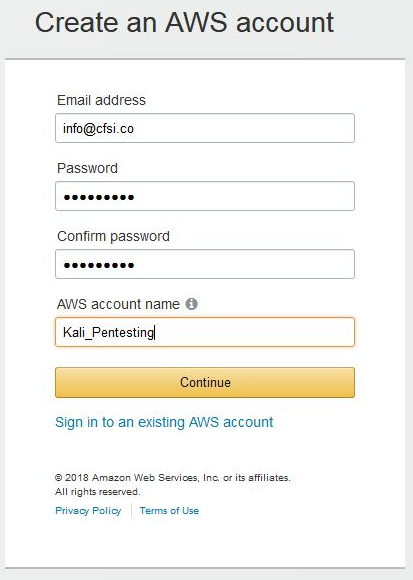Click the All rights reserved text

(x=98, y=492)
